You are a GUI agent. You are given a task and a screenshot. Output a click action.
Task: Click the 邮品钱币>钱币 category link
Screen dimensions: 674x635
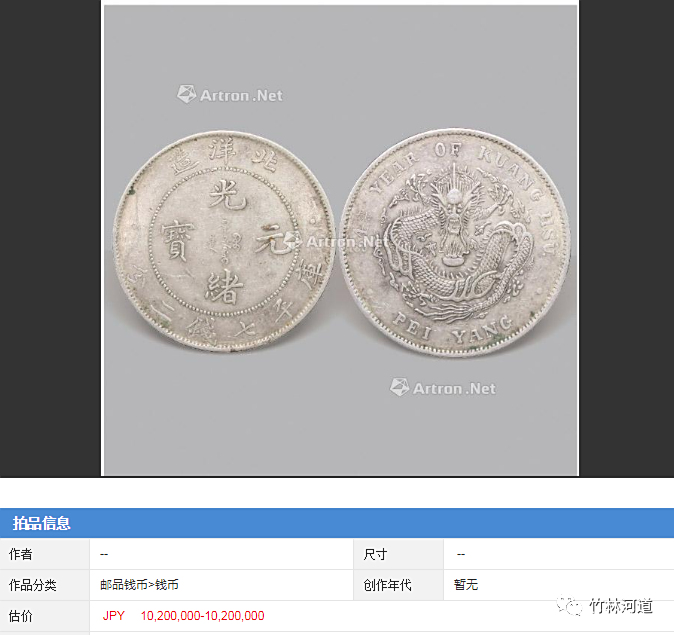coord(139,585)
